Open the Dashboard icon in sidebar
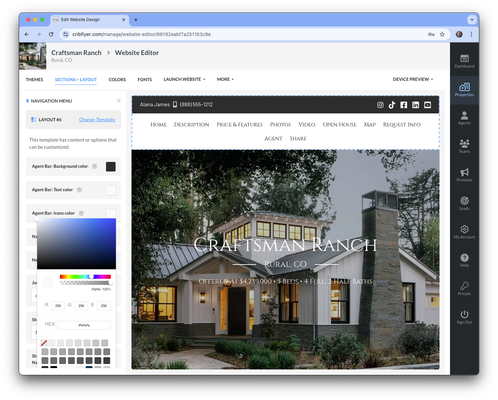The width and height of the screenshot is (498, 400). click(x=464, y=59)
